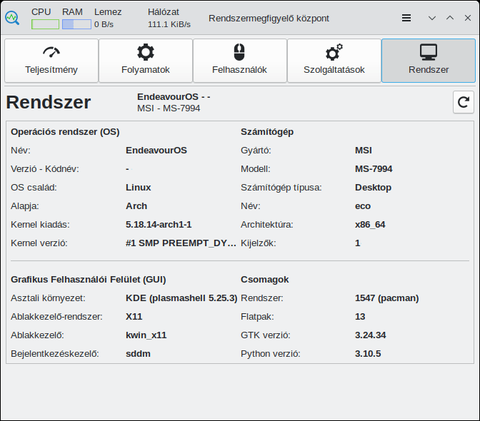Switch to the Felhasználók tab
Viewport: 480px width, 421px height.
pos(240,60)
